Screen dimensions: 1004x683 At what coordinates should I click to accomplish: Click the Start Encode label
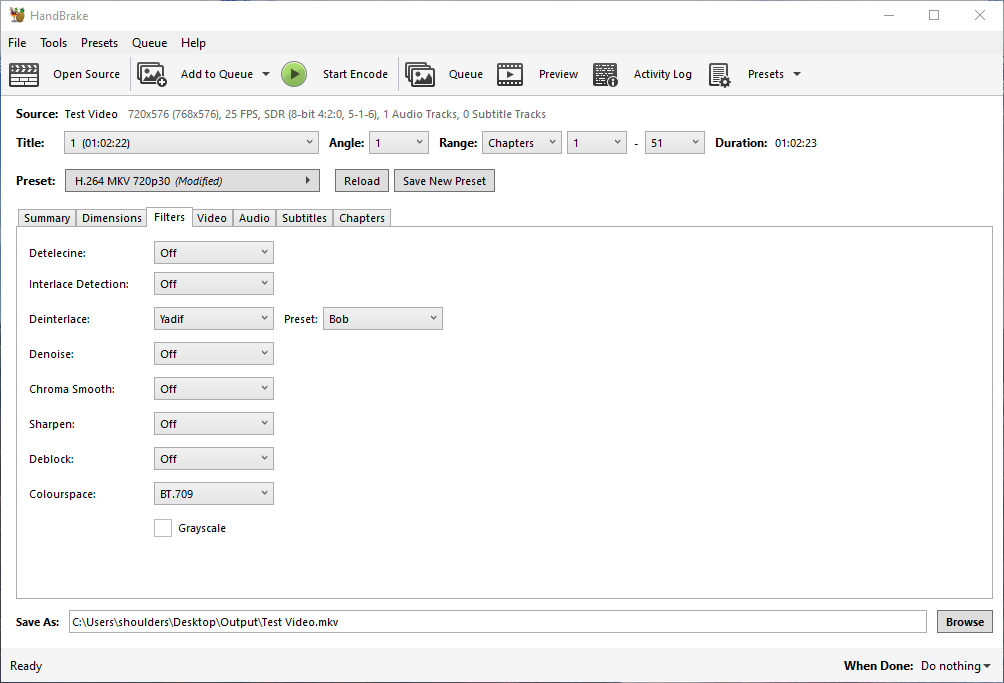tap(355, 74)
